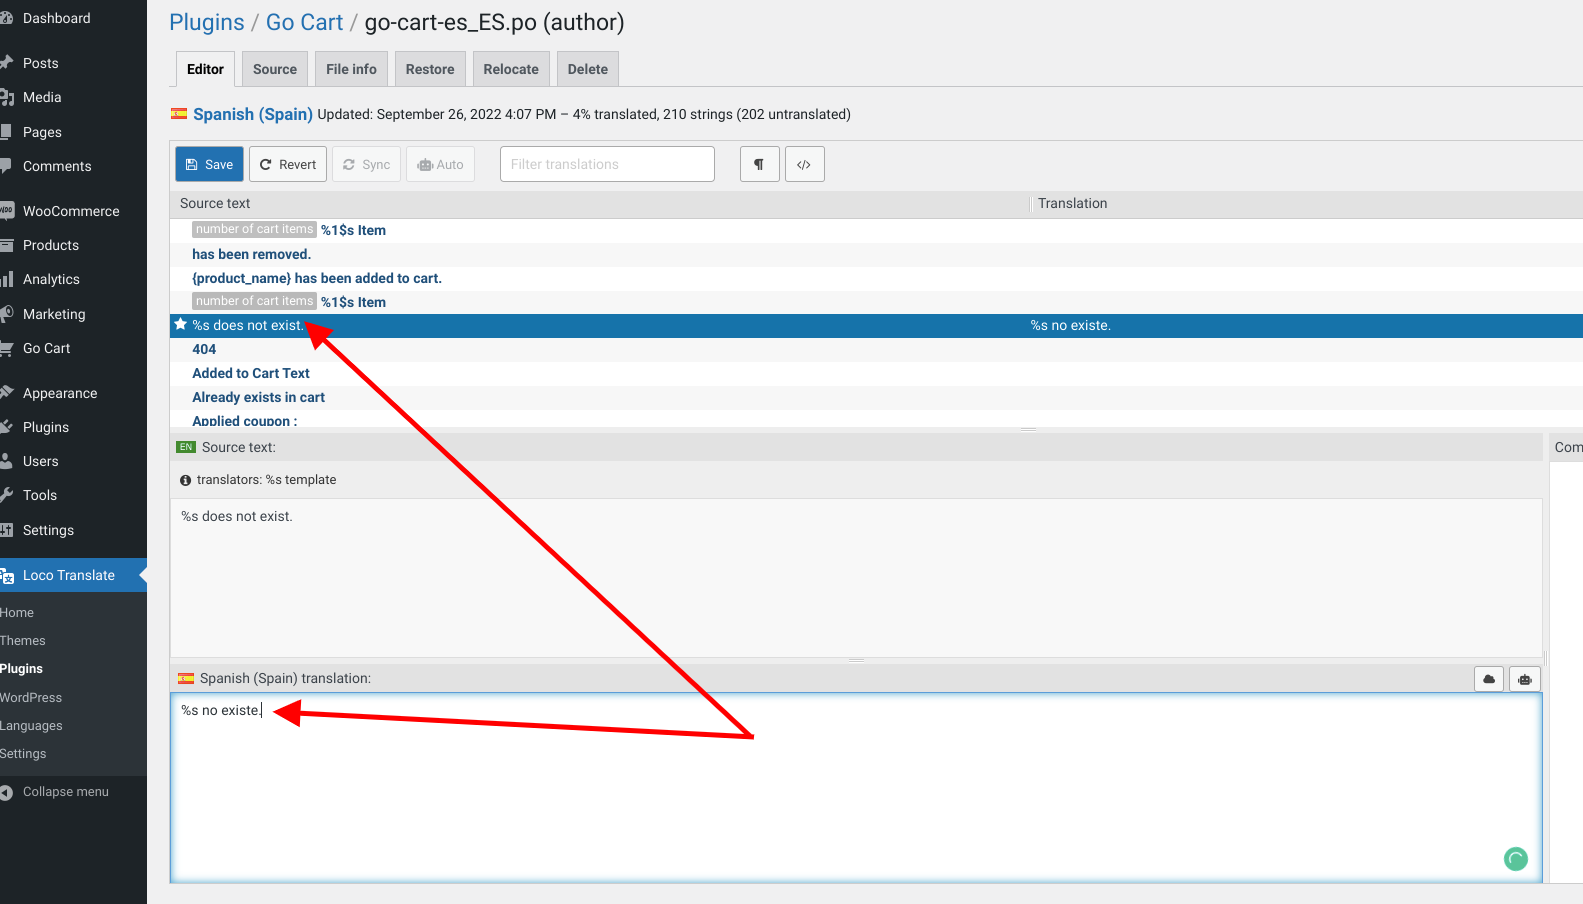Revert translation changes
The width and height of the screenshot is (1583, 904).
(x=288, y=164)
